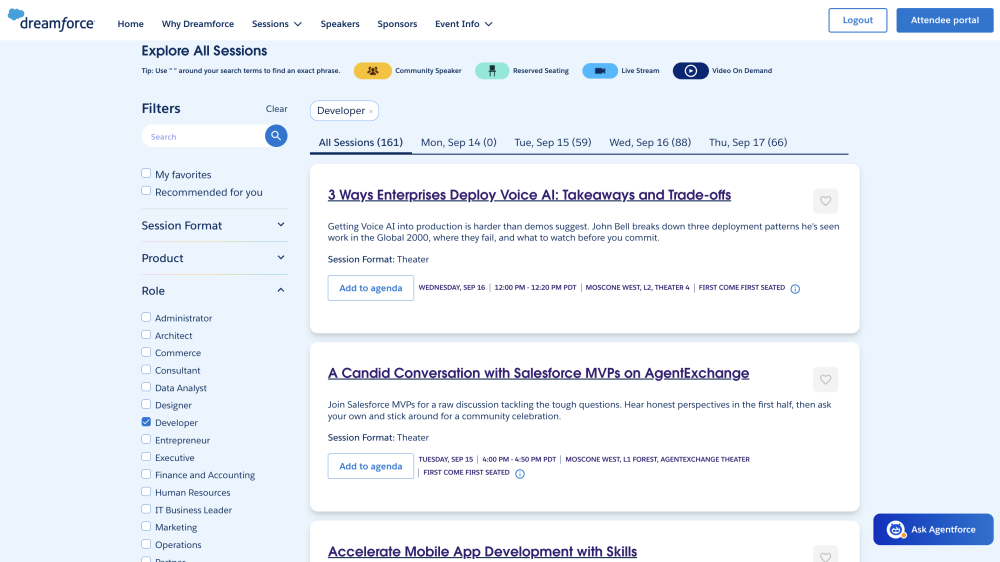
Task: Open the Sponsors page
Action: click(397, 24)
